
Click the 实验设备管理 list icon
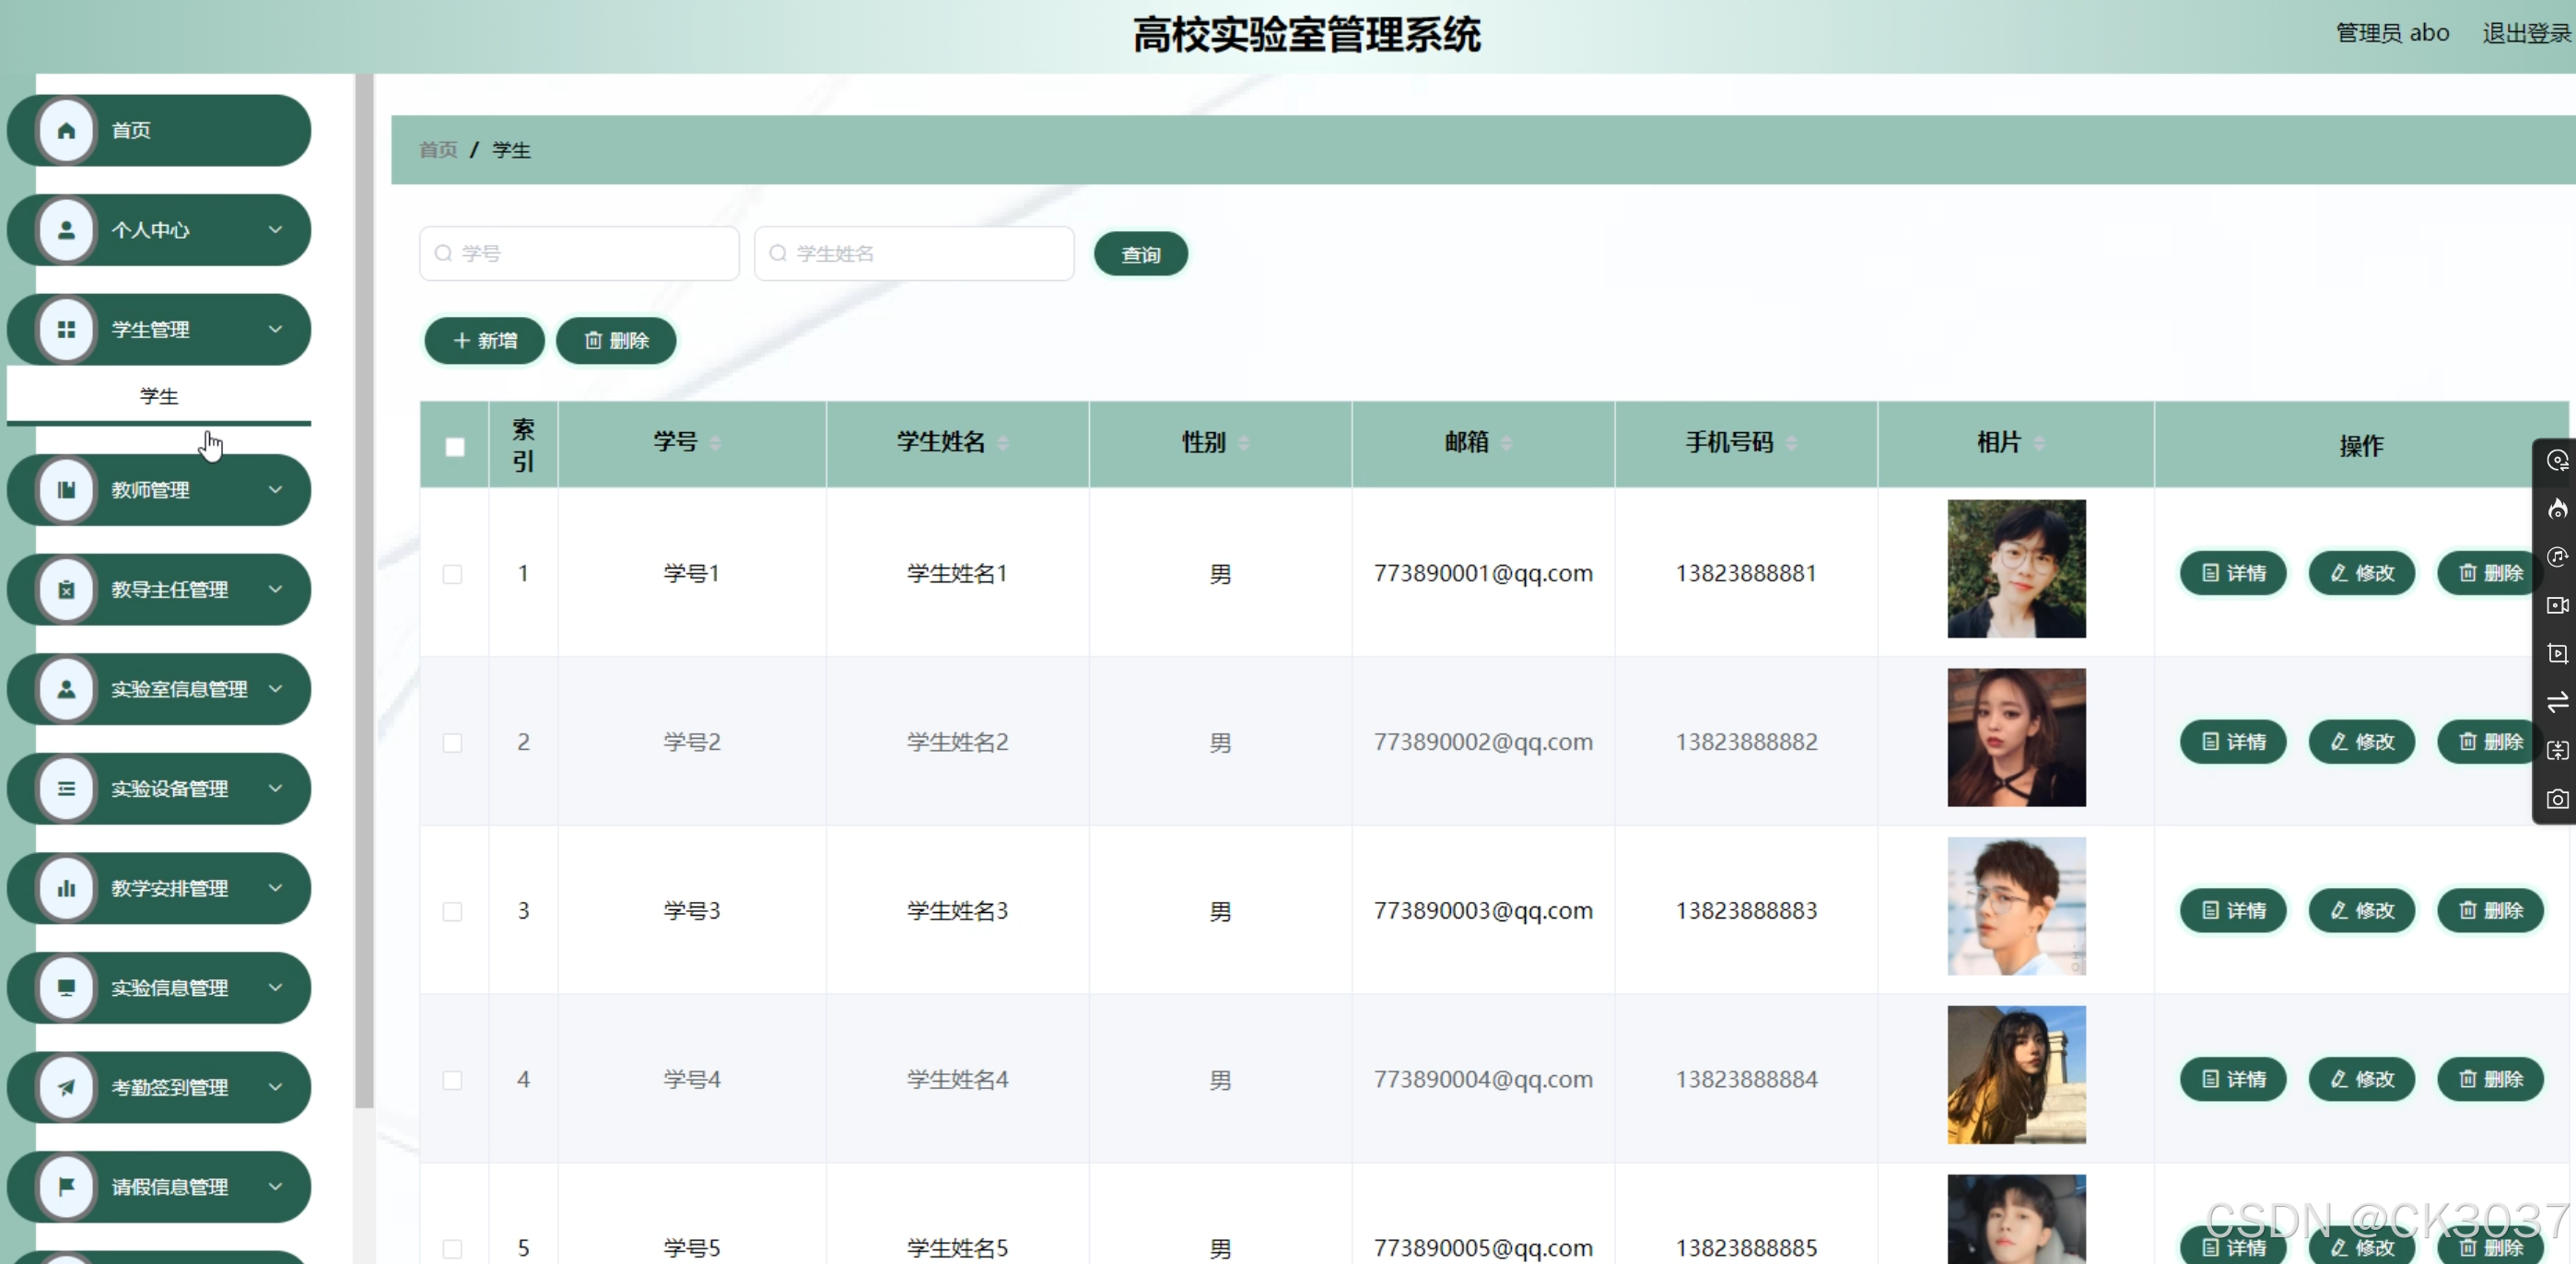[x=66, y=789]
